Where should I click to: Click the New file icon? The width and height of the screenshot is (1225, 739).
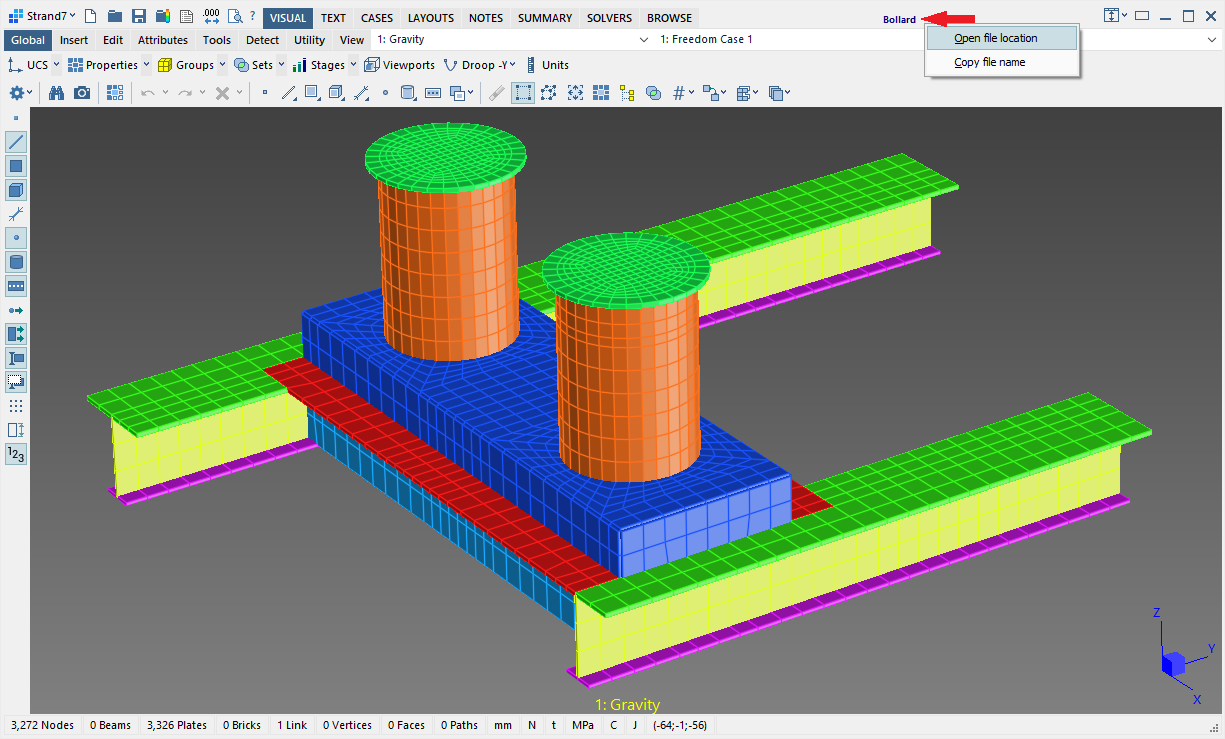coord(90,16)
